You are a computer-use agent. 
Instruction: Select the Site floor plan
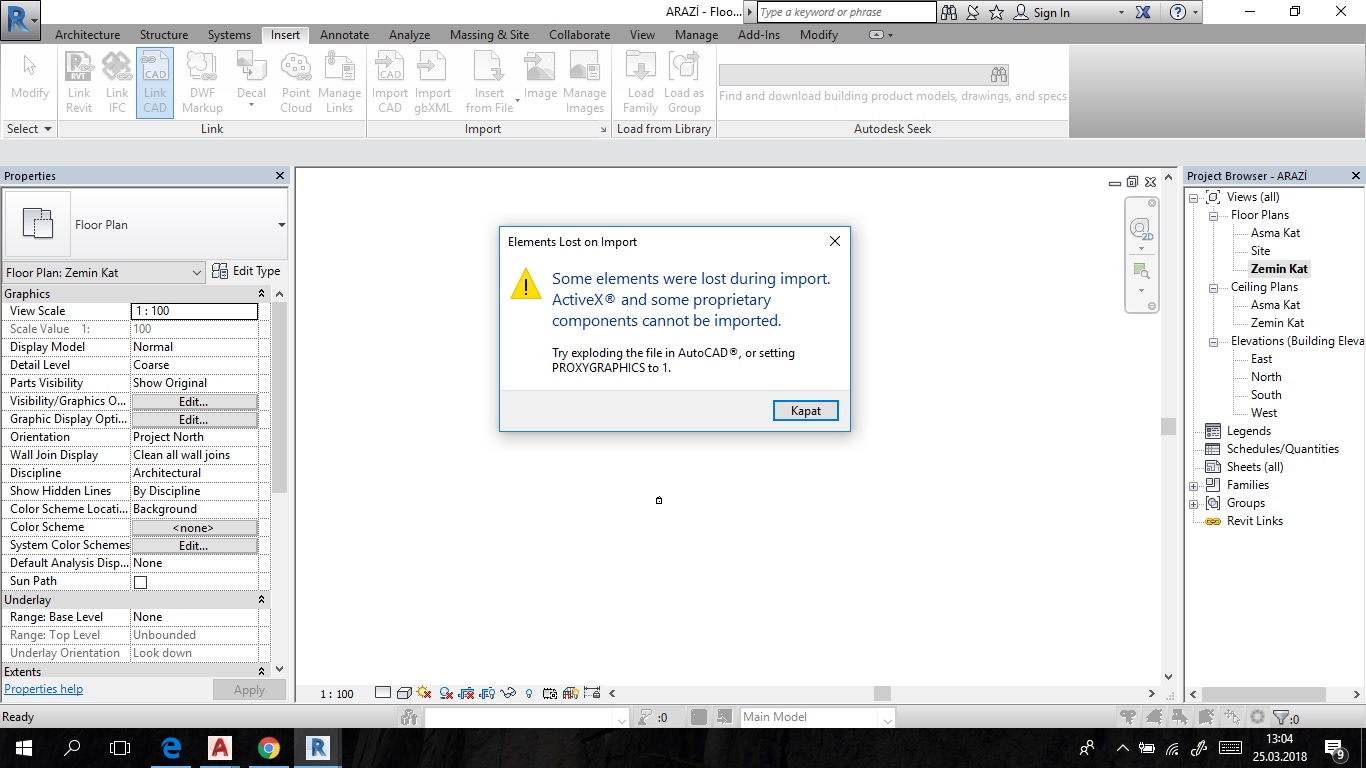pos(1260,251)
